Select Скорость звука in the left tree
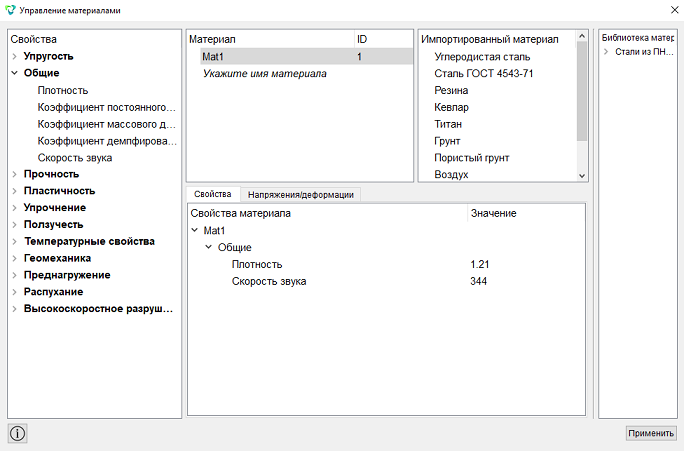The width and height of the screenshot is (684, 451). (x=75, y=158)
